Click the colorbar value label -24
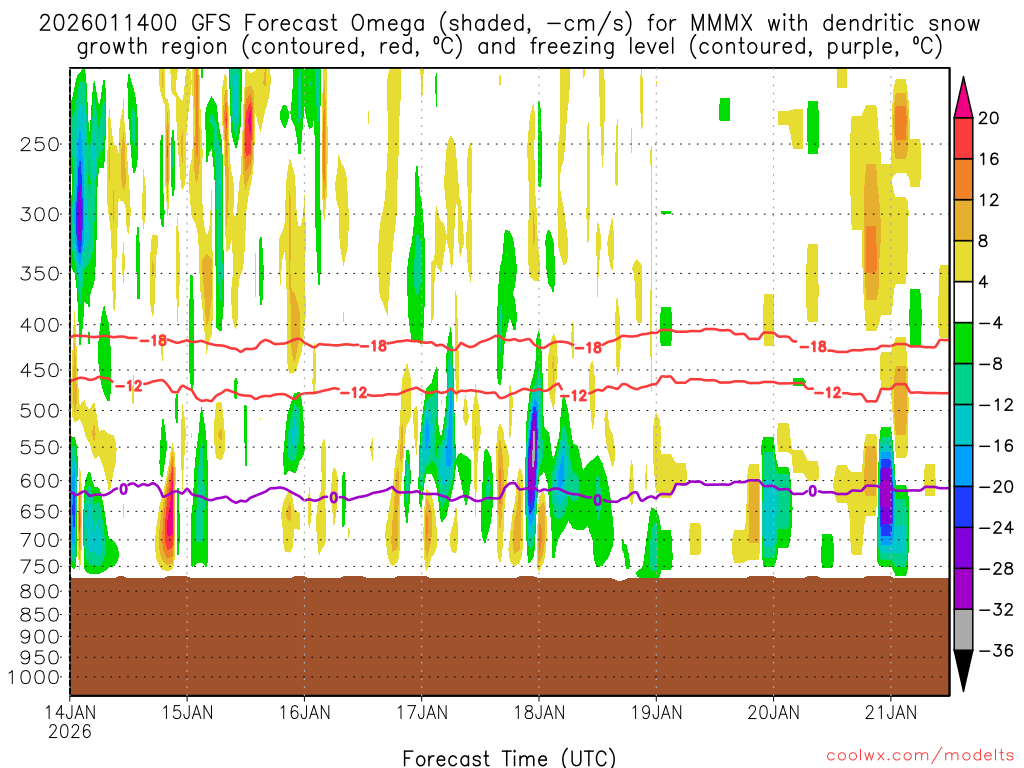 (x=996, y=528)
